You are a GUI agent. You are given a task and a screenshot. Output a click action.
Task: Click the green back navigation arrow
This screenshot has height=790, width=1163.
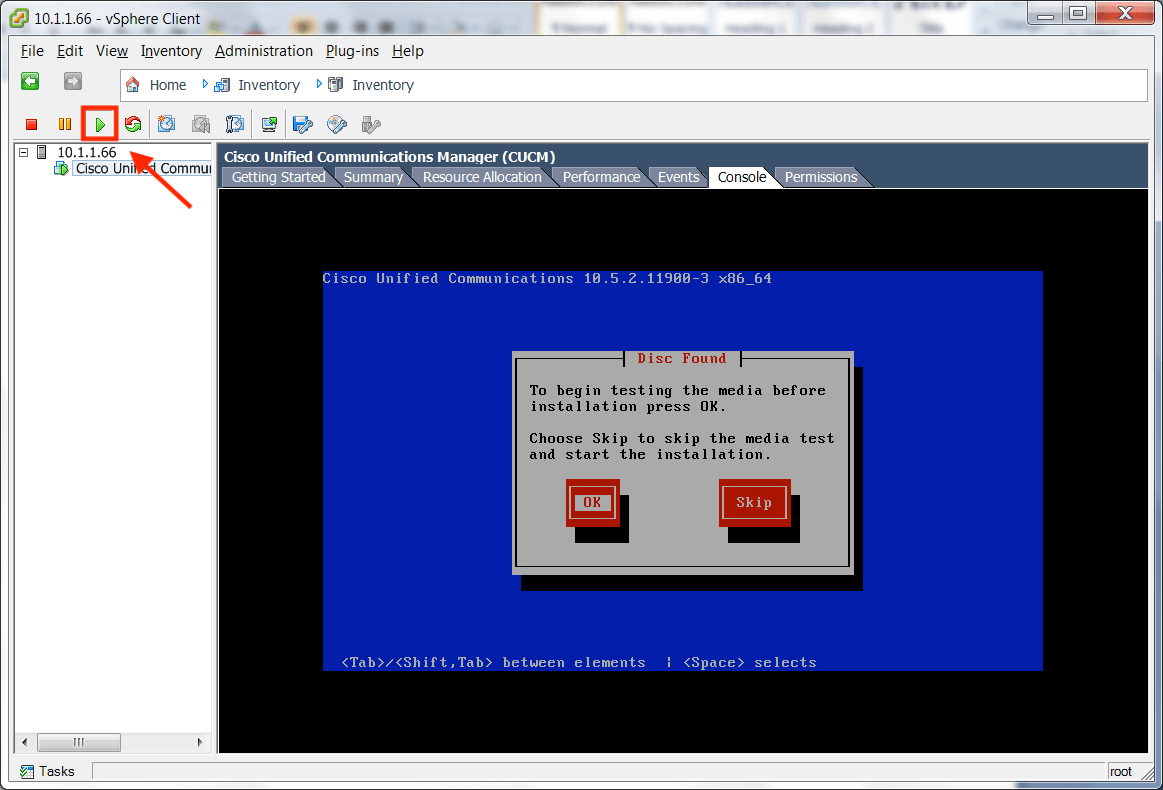pos(30,82)
